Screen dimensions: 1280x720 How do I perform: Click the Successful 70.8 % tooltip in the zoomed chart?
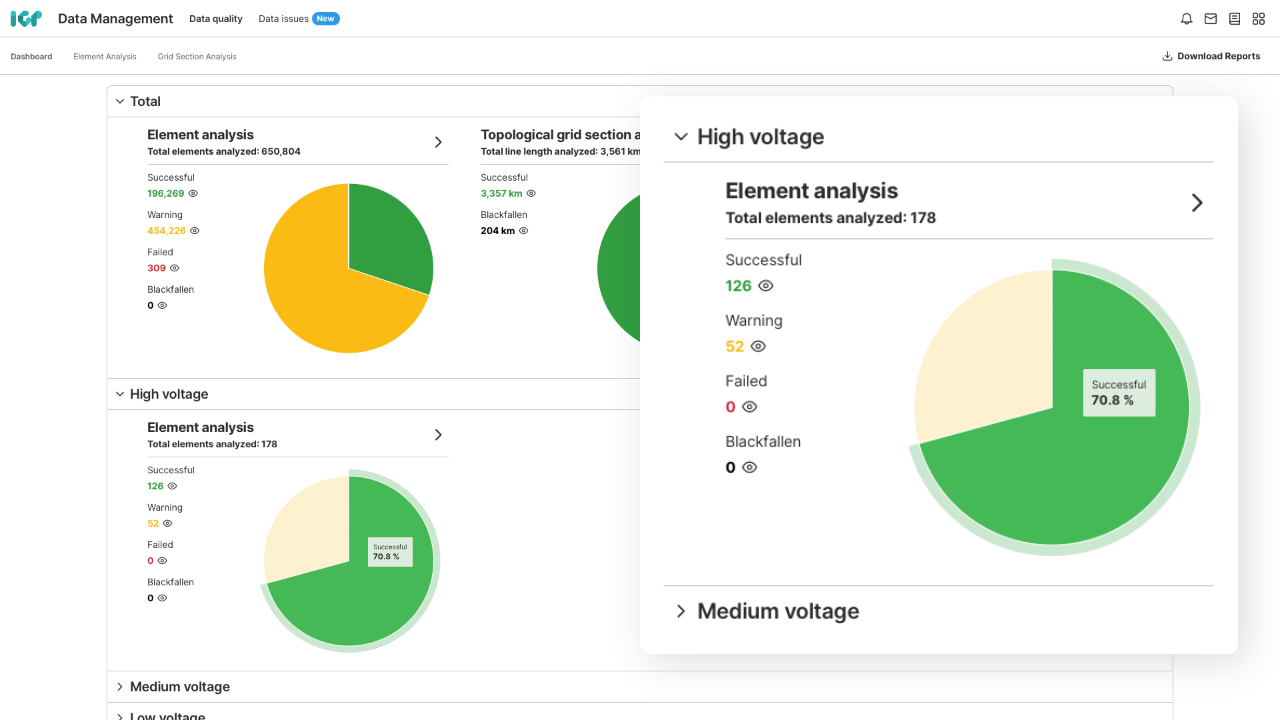pos(1118,392)
